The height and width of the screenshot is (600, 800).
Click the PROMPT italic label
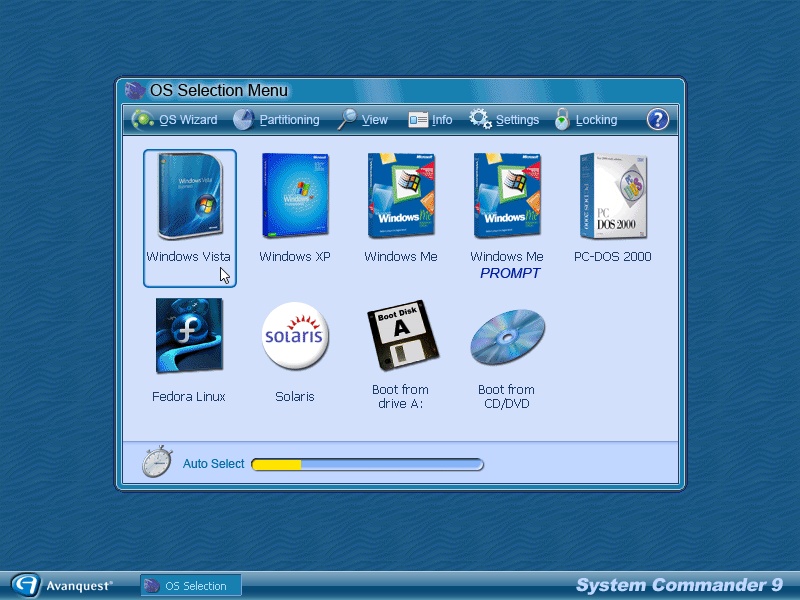click(510, 273)
